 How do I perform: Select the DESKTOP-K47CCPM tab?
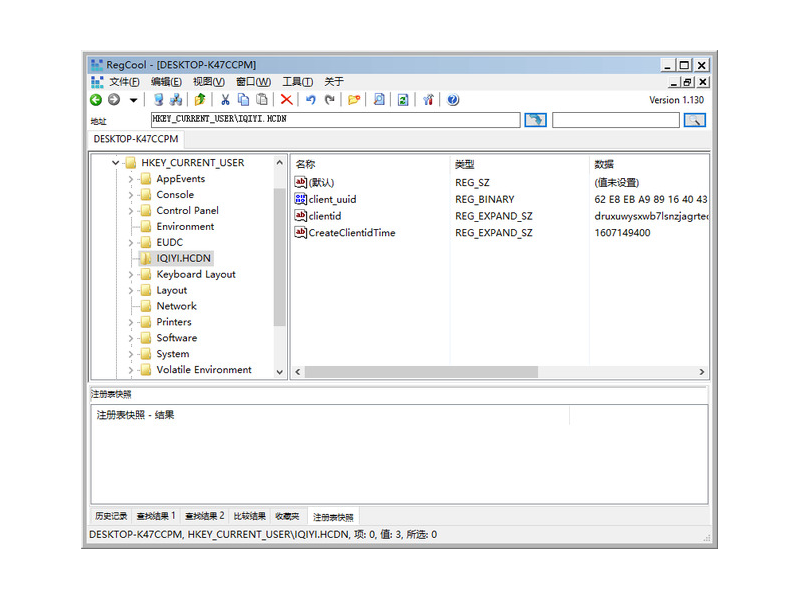(136, 139)
